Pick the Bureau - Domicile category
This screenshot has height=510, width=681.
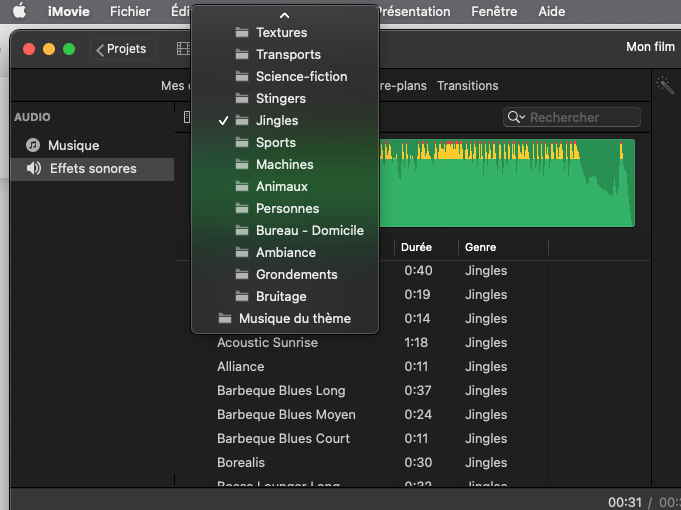pyautogui.click(x=309, y=231)
